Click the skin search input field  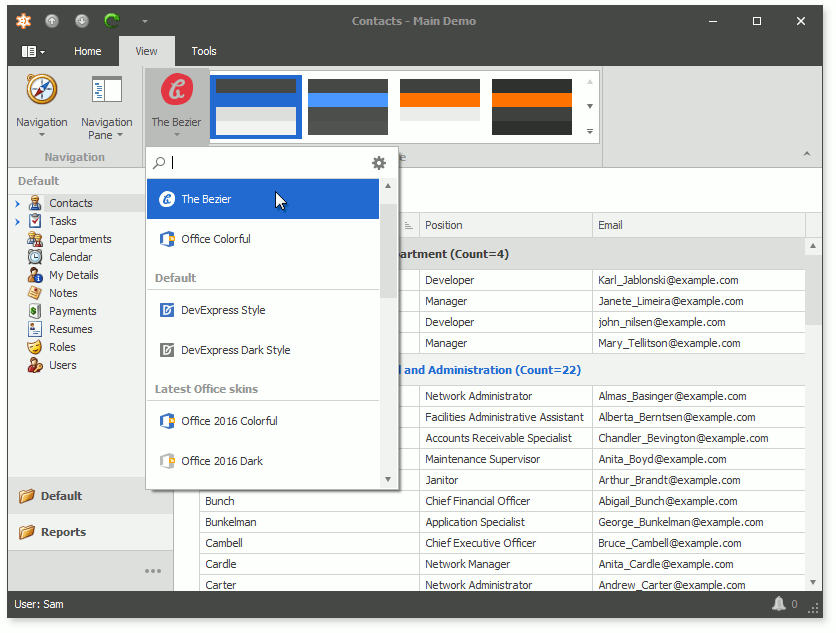pos(269,163)
